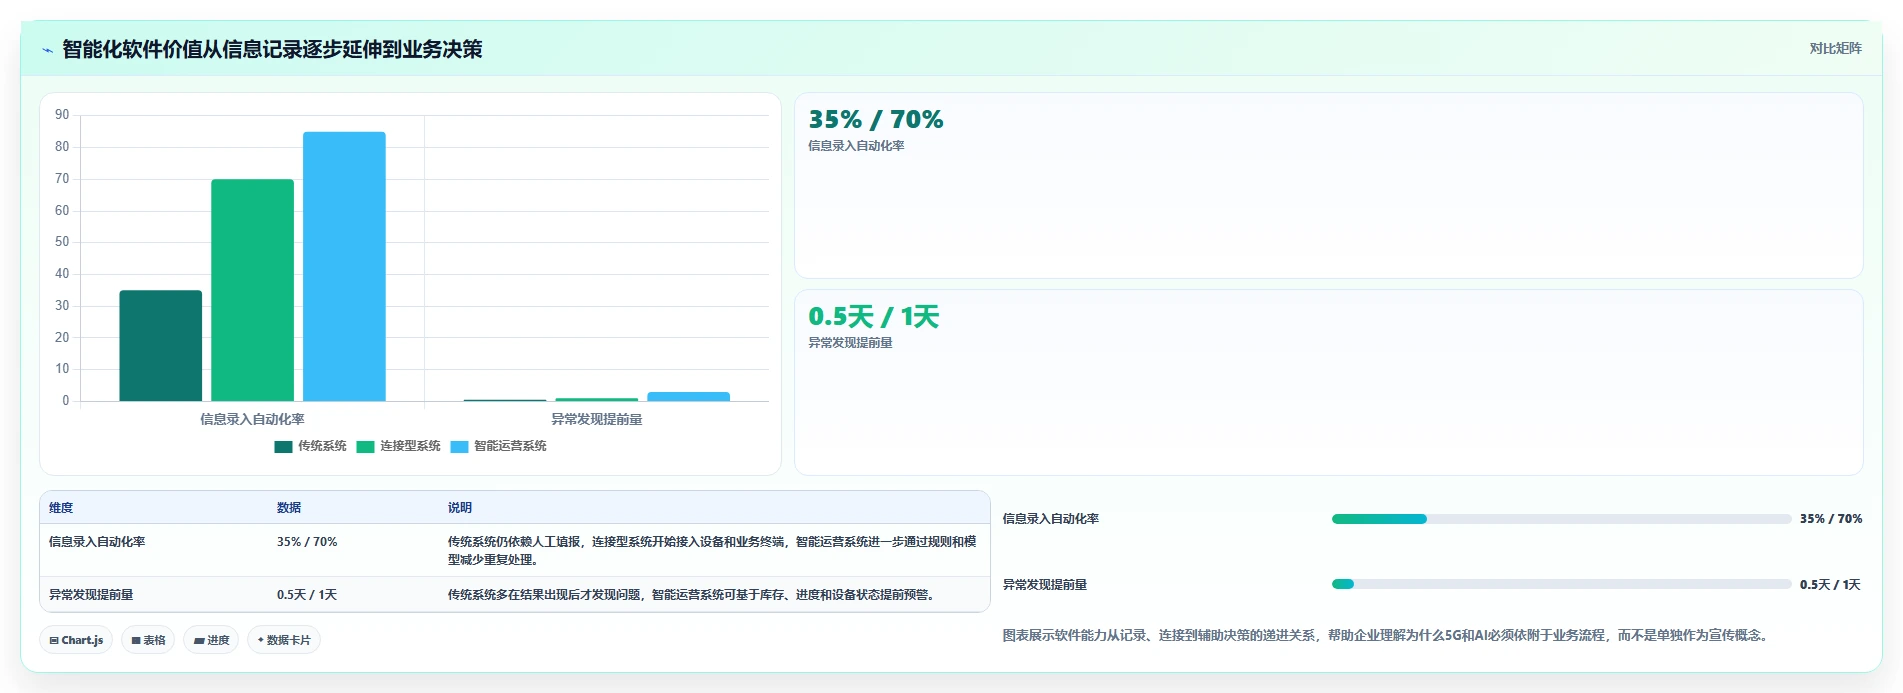Click the 0.5天 / 1天 data card value
Viewport: 1903px width, 693px height.
(873, 317)
